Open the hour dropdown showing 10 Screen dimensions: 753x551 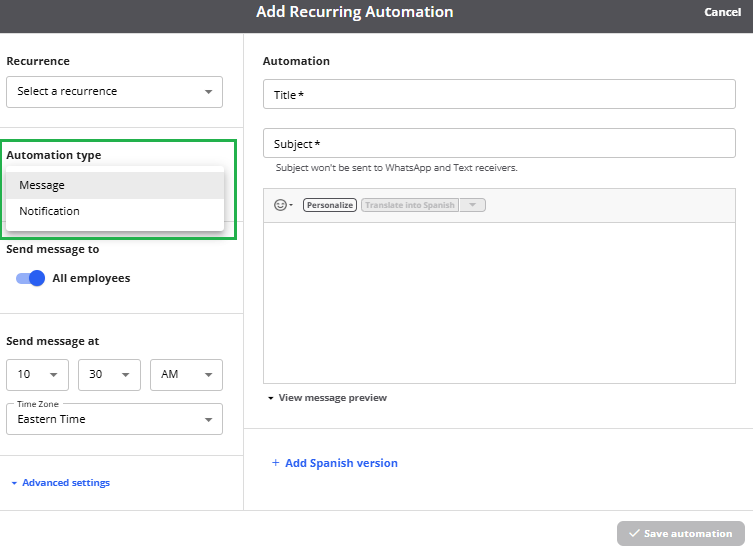[37, 374]
